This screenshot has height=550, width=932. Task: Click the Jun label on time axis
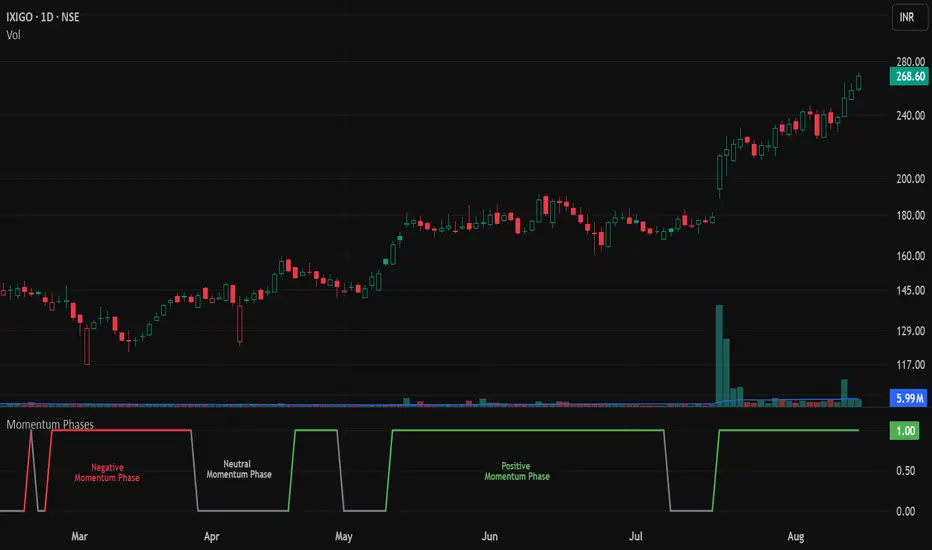point(489,536)
